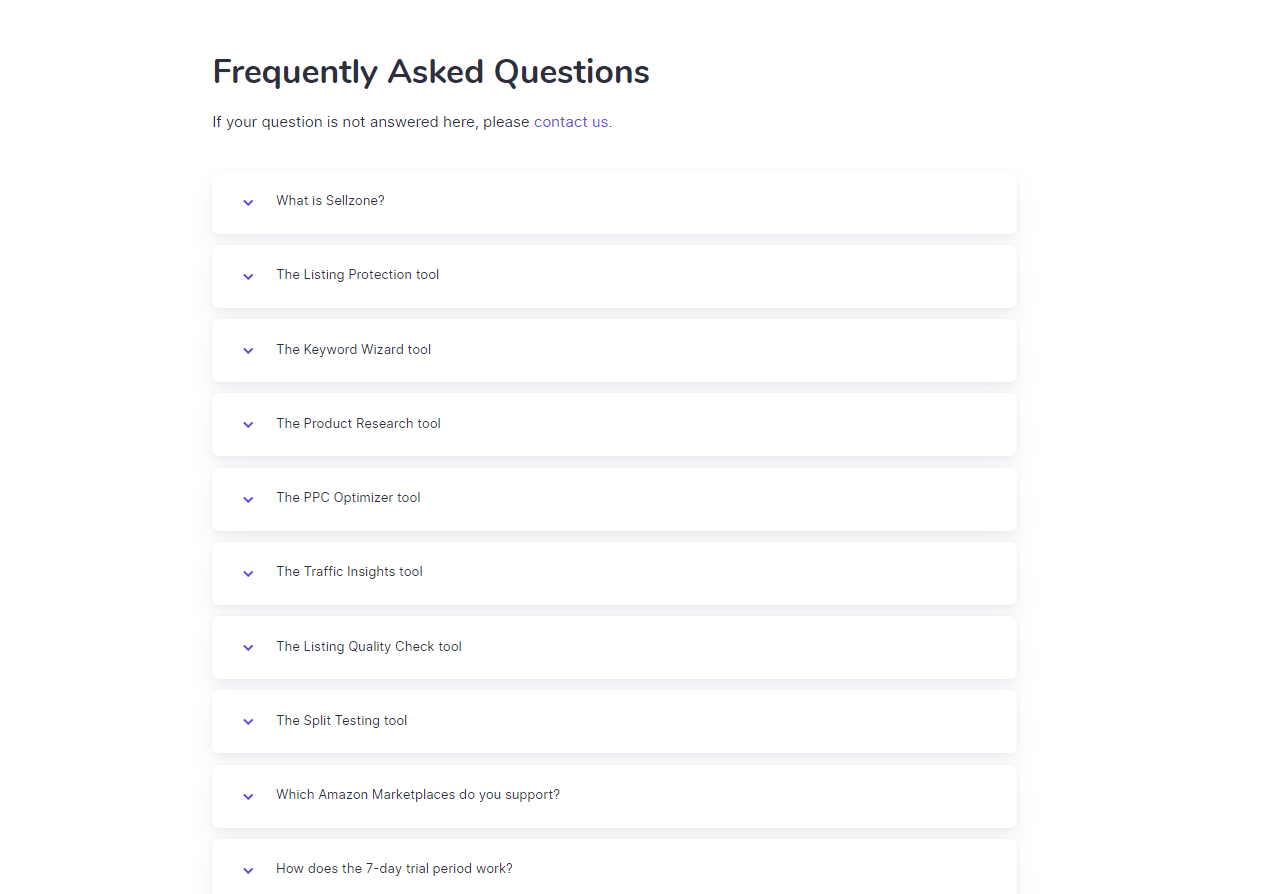
Task: Click chevron icon beside Product Research tool
Action: (x=248, y=425)
